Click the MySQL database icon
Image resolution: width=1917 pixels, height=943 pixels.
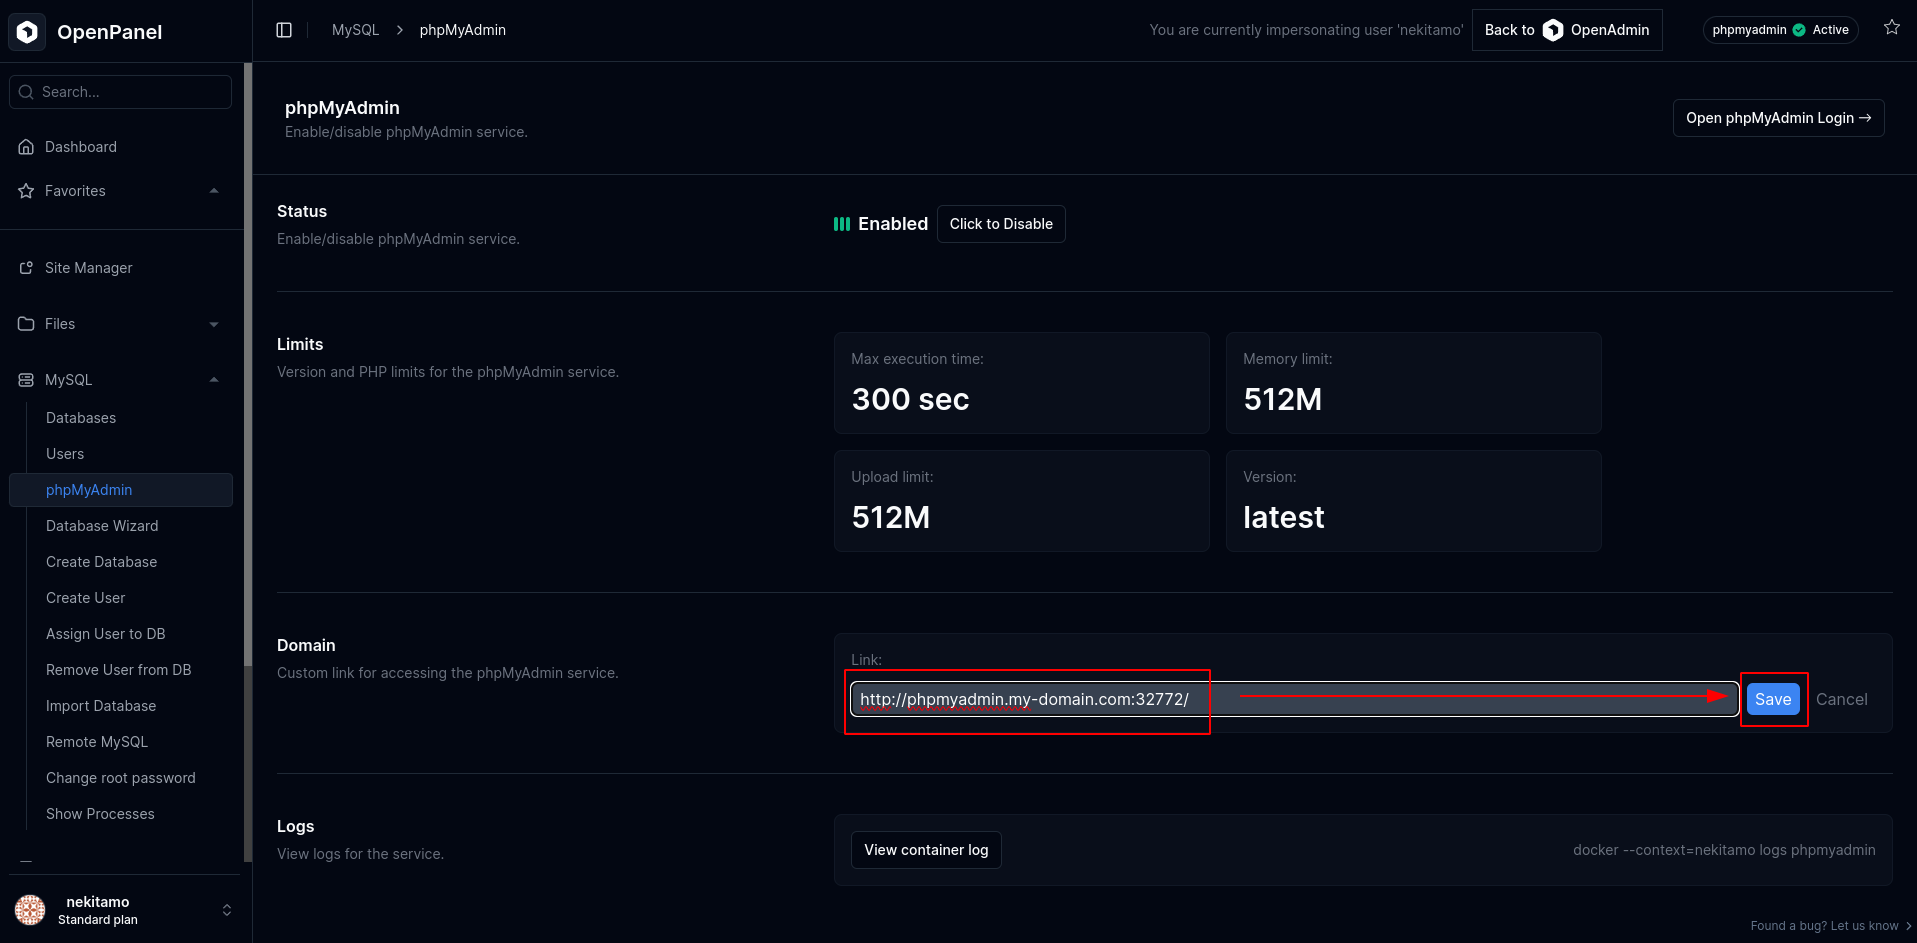[x=26, y=380]
